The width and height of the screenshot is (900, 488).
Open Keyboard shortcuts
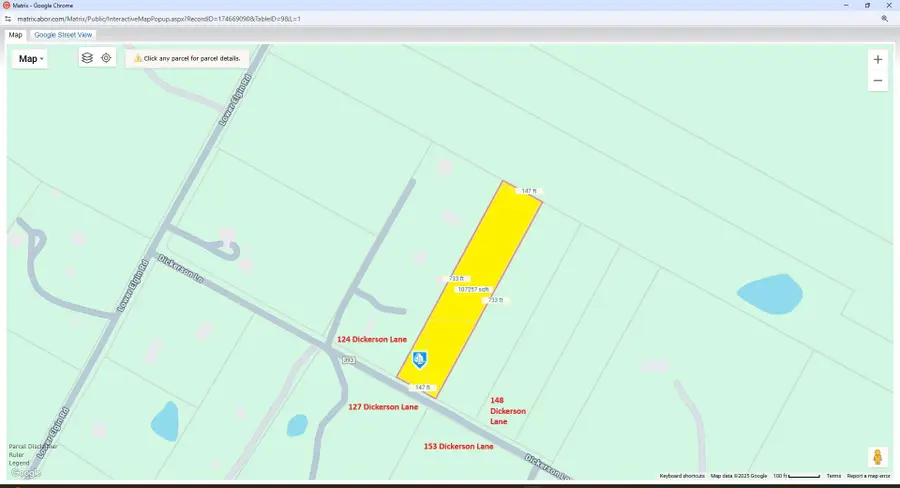coord(682,476)
